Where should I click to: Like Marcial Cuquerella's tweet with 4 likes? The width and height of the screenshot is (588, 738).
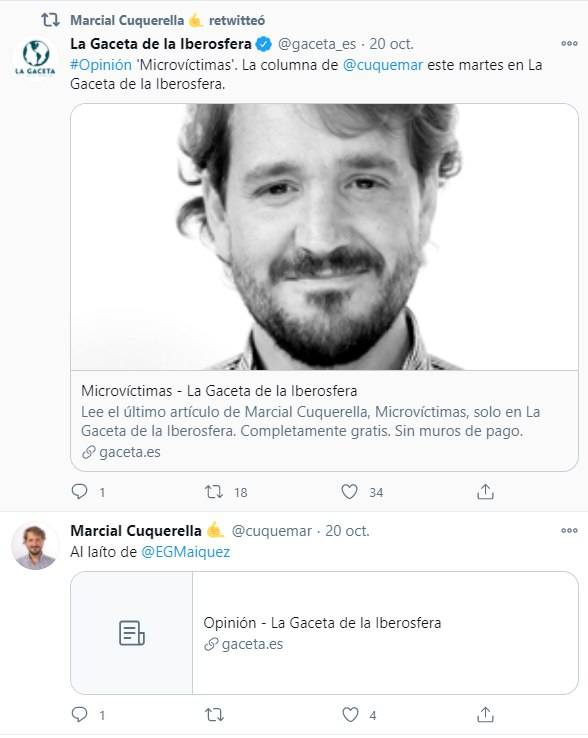[x=350, y=714]
